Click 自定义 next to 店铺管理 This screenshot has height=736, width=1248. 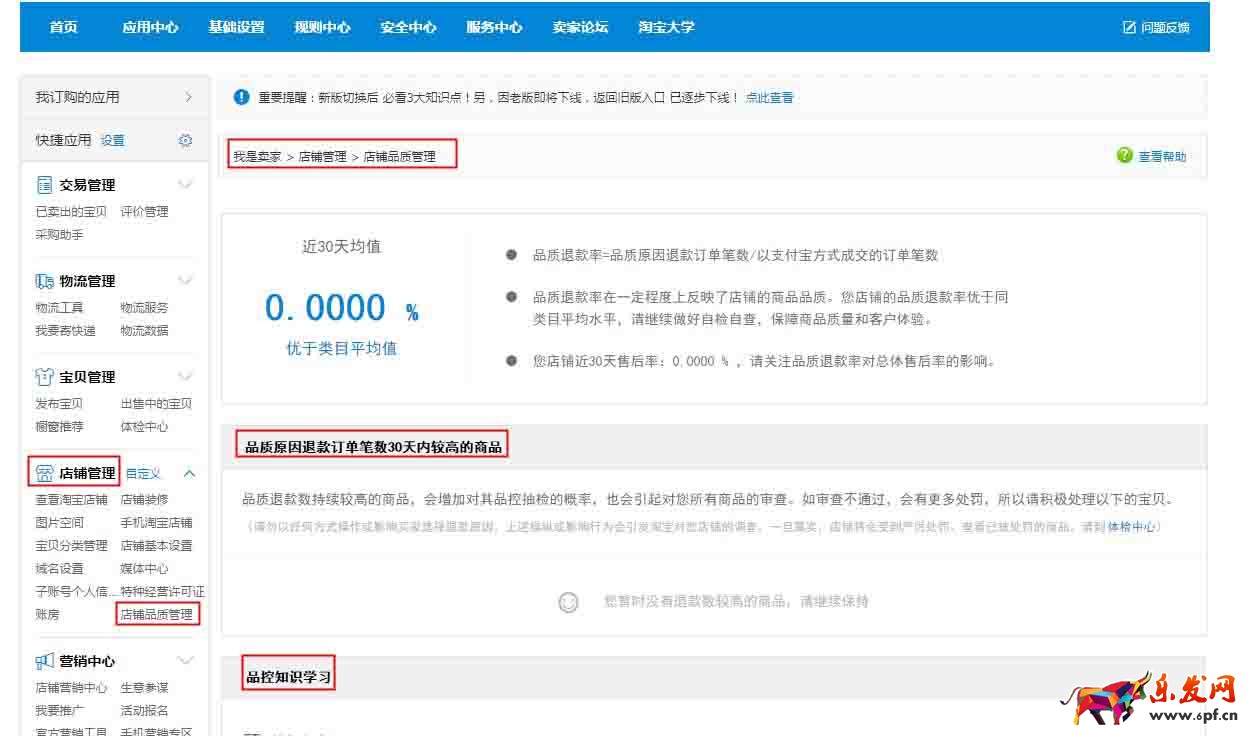coord(143,474)
